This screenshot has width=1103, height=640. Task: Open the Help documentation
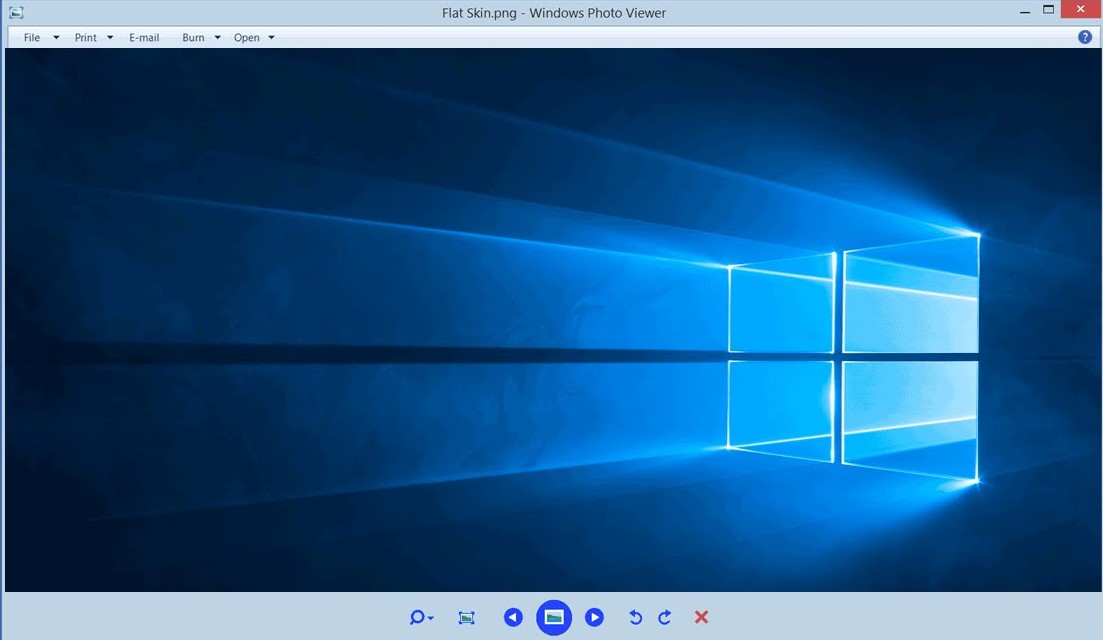pos(1084,36)
